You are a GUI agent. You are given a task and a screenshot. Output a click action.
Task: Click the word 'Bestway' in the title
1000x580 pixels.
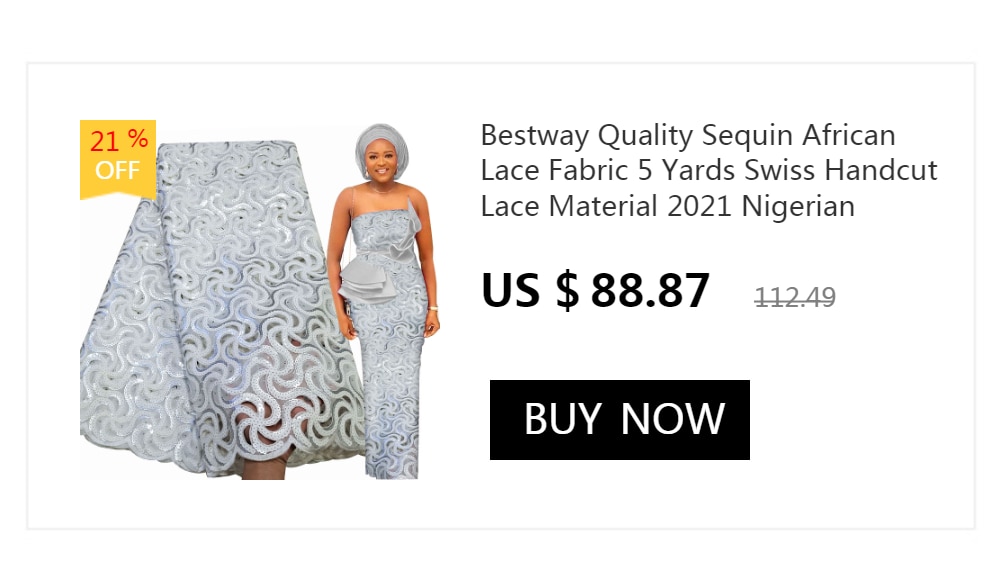click(x=534, y=136)
